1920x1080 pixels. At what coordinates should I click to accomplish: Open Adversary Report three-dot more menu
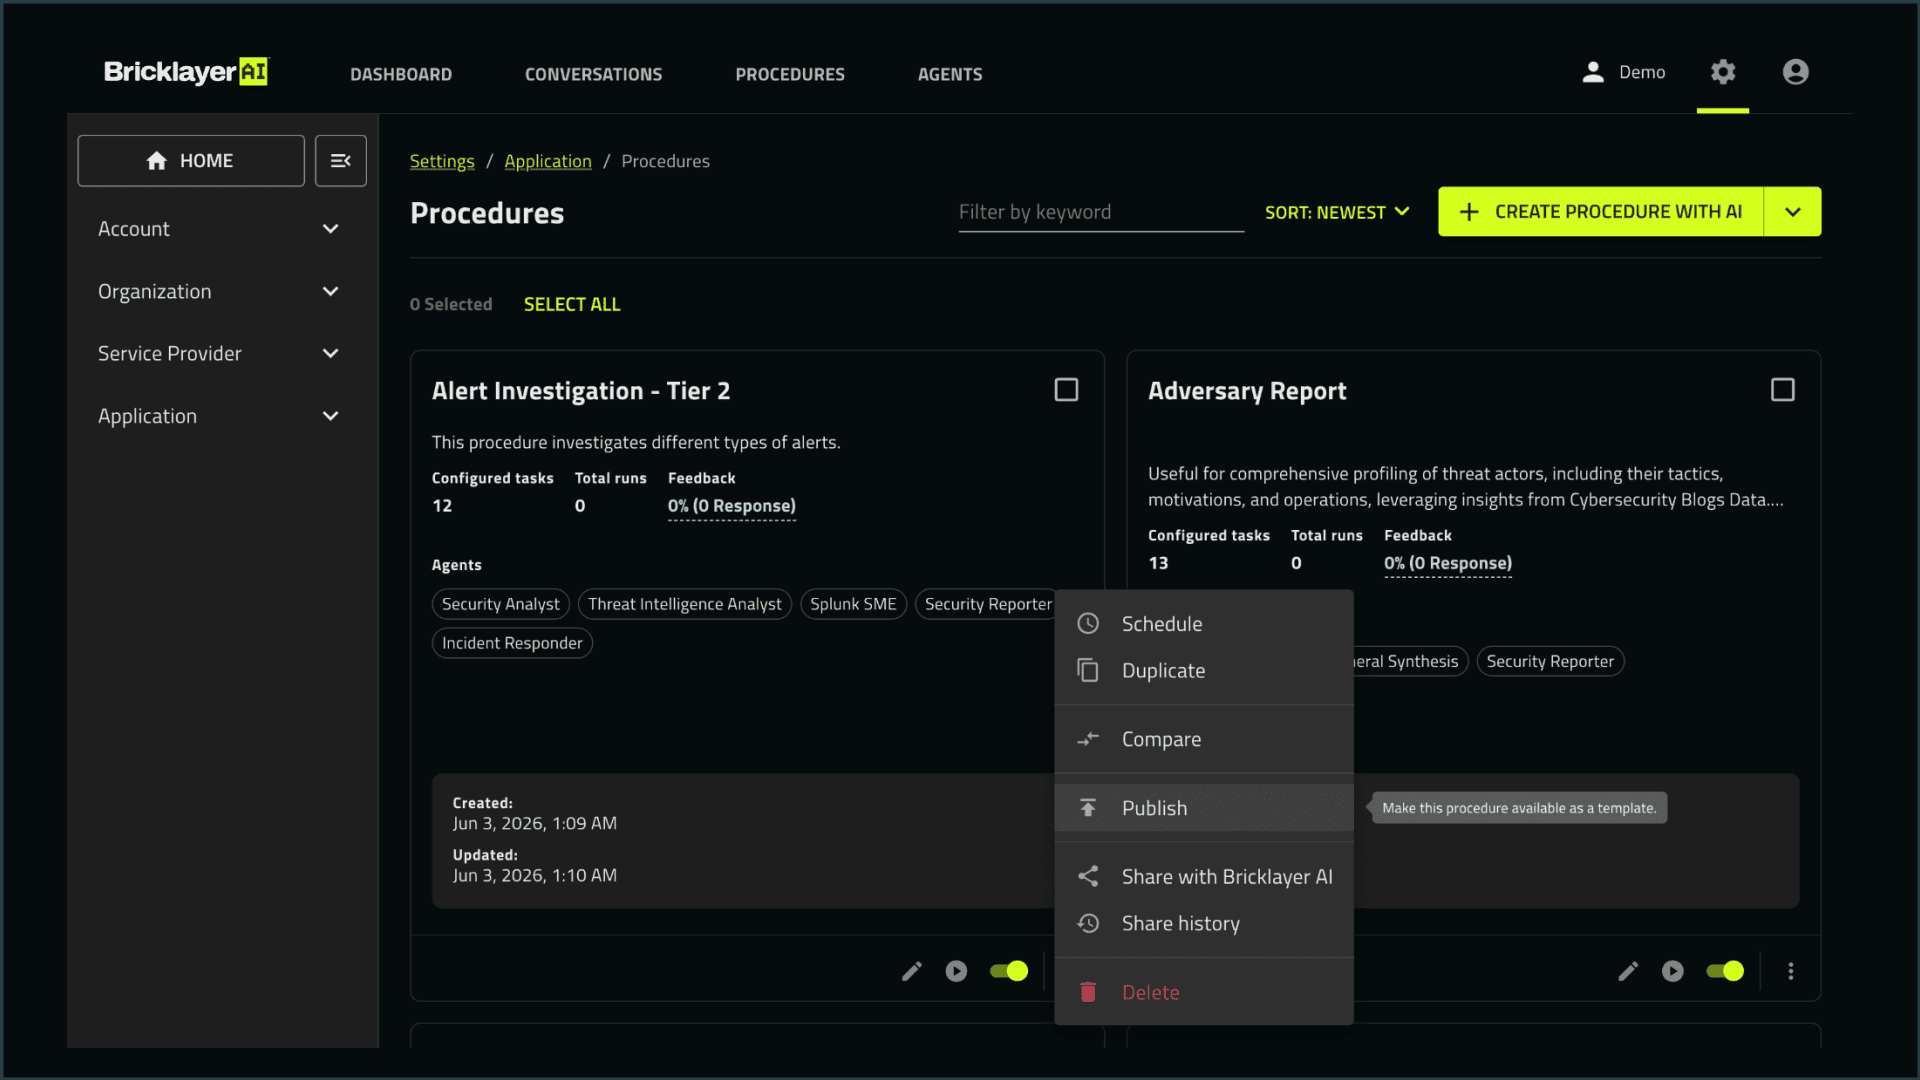click(1791, 971)
